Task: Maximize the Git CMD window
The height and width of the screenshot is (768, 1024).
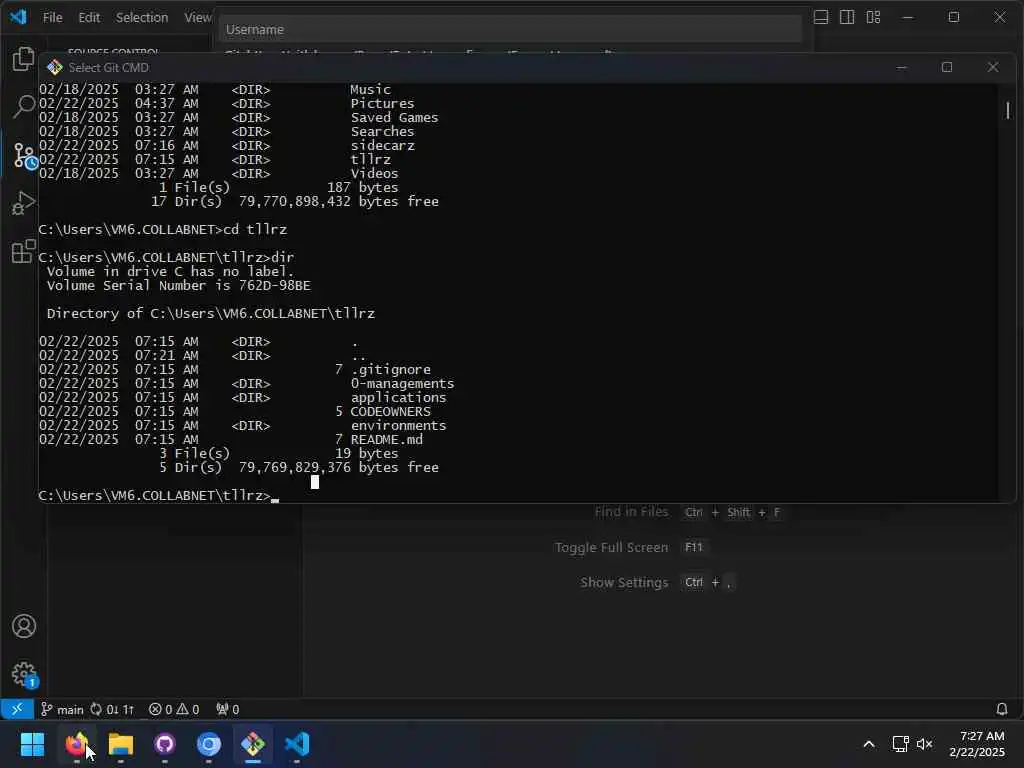Action: tap(947, 67)
